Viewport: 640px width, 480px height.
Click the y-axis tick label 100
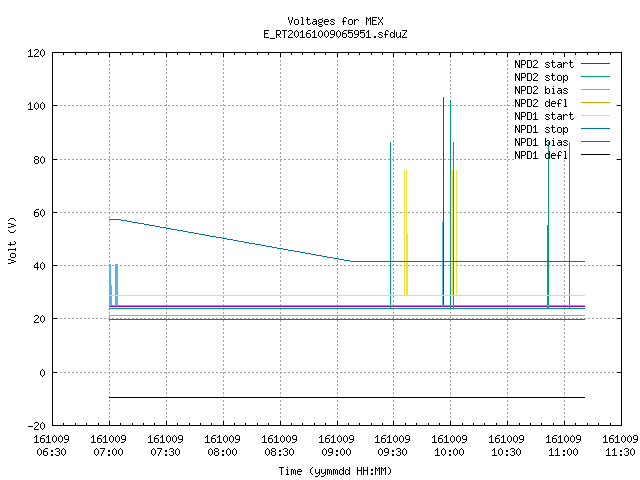(x=36, y=106)
